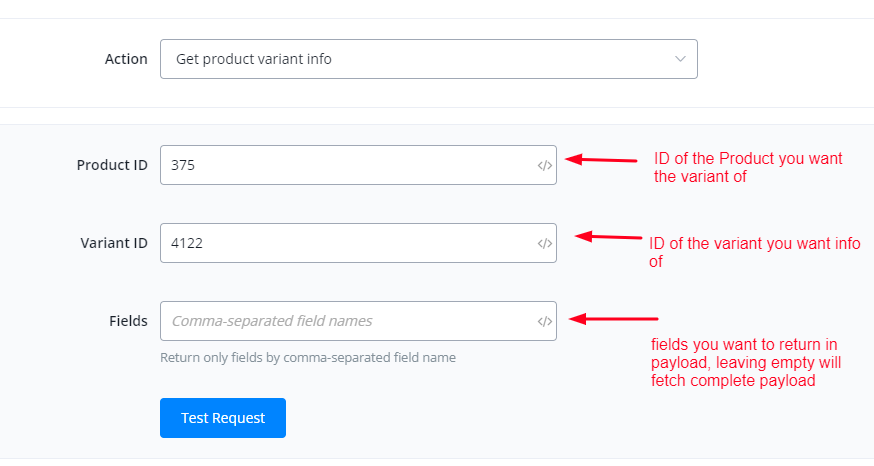Click the red arrow pointing to Product ID
874x466 pixels.
tap(602, 159)
